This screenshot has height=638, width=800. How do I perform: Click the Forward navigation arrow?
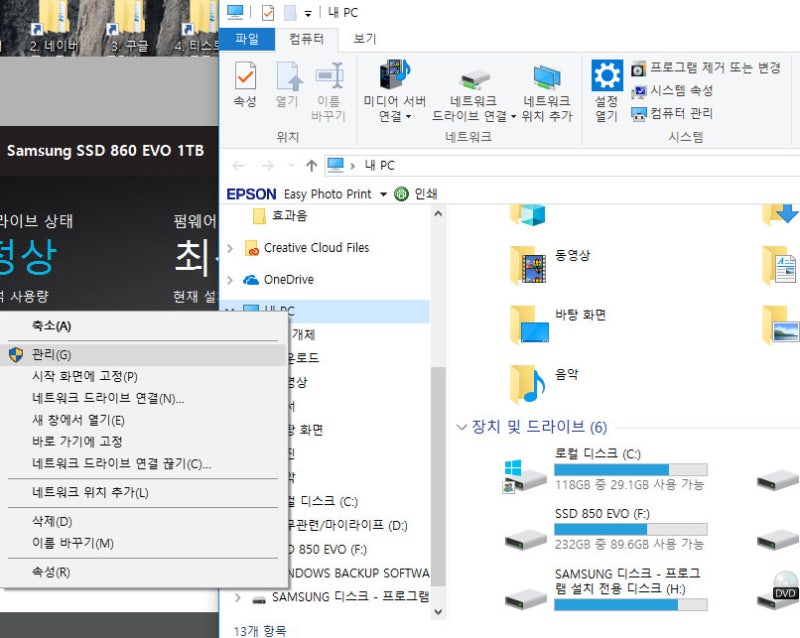click(267, 166)
